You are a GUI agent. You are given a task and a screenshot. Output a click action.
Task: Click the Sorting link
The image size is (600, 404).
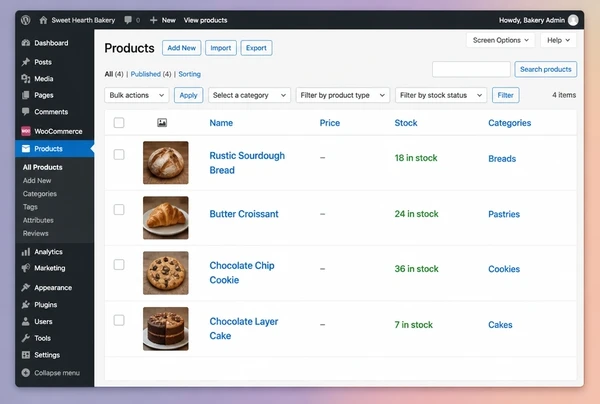(189, 74)
